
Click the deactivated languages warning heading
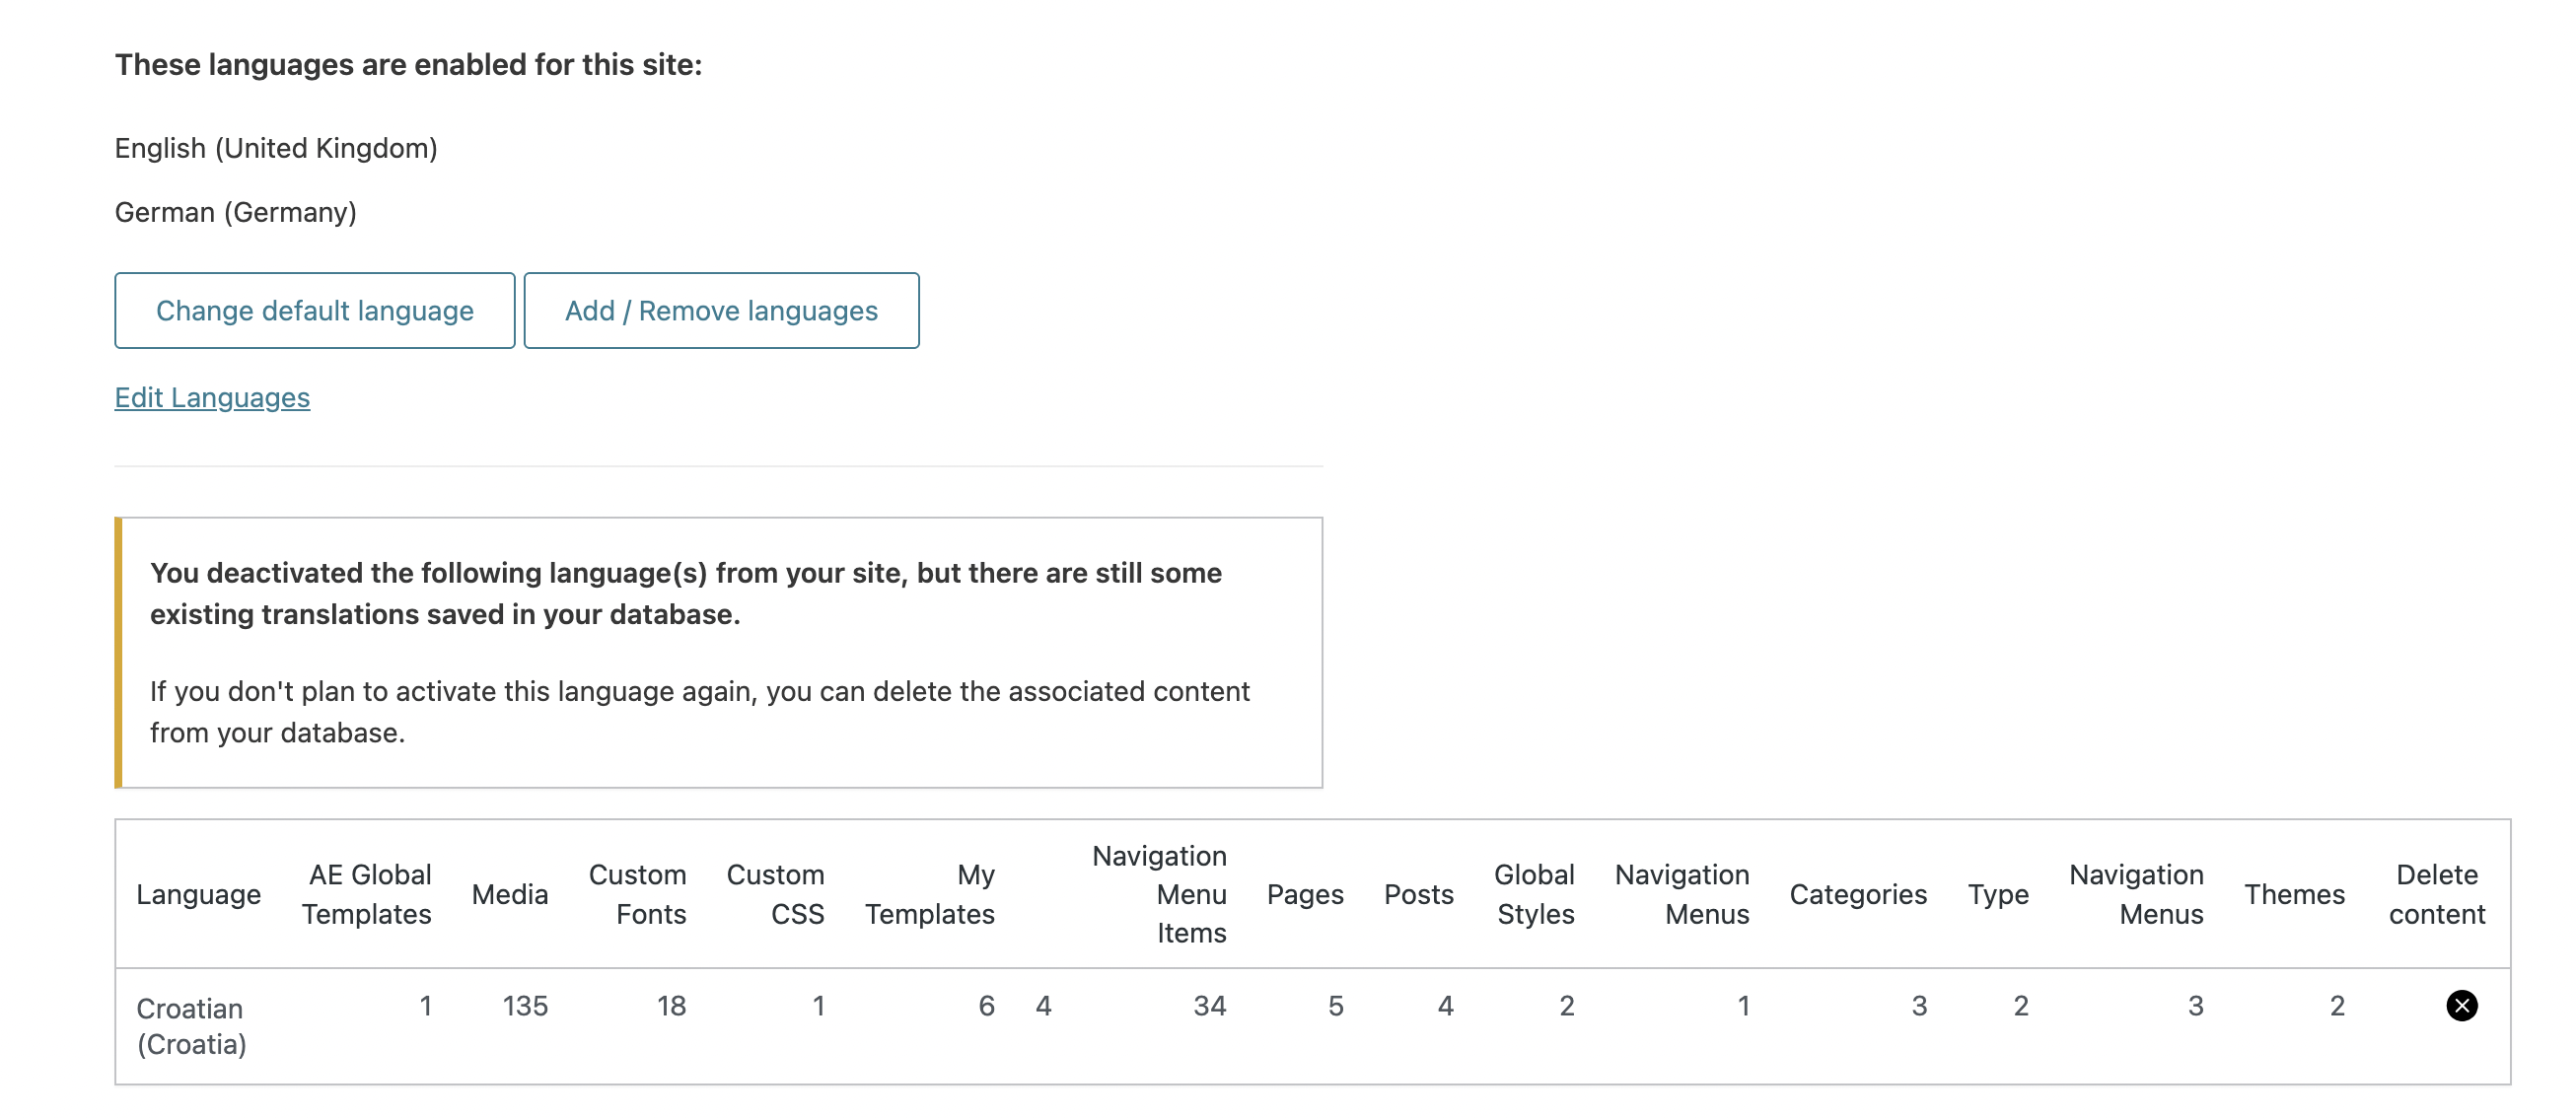click(686, 593)
